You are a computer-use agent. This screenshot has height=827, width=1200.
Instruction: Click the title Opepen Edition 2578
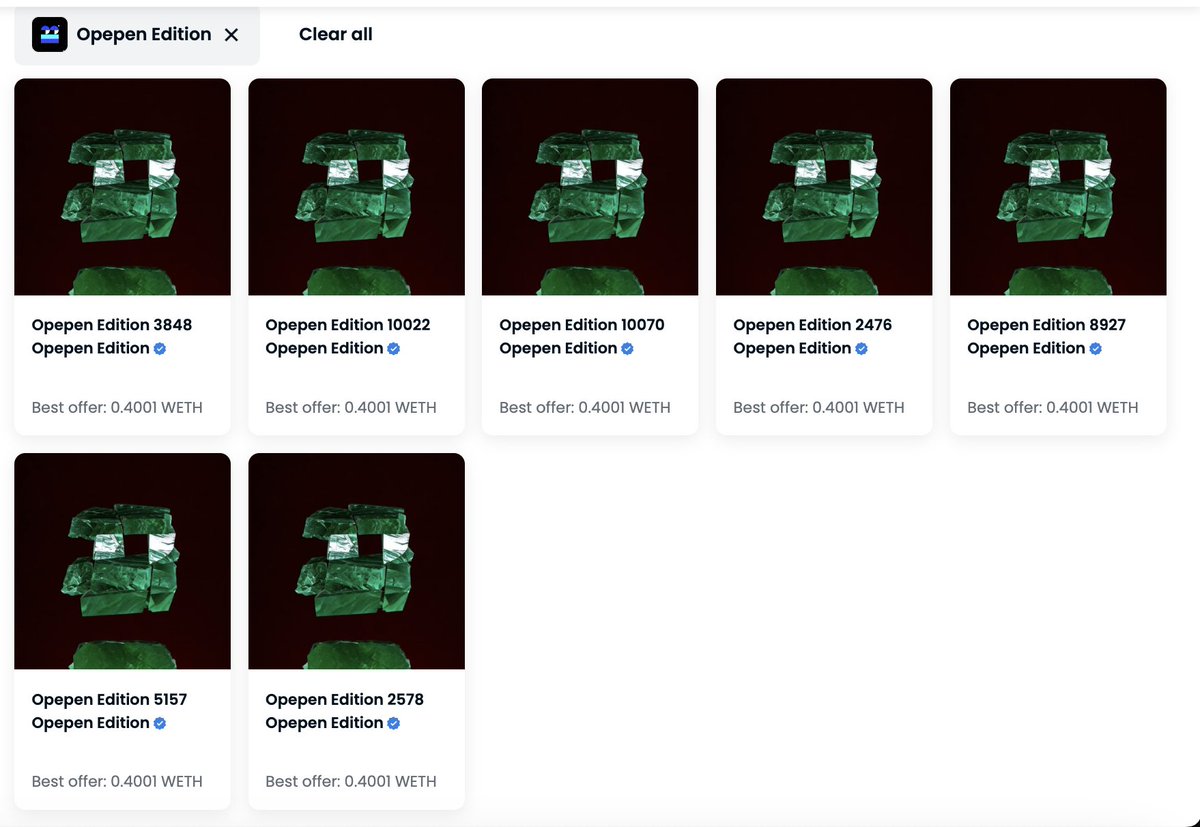pyautogui.click(x=345, y=699)
